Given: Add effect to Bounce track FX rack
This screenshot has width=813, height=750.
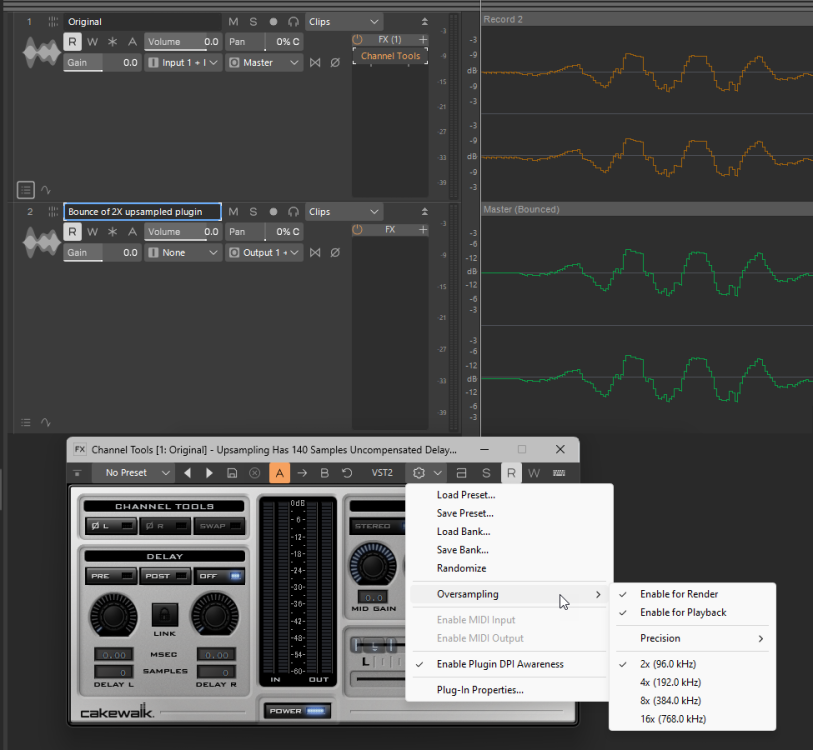Looking at the screenshot, I should (x=423, y=229).
